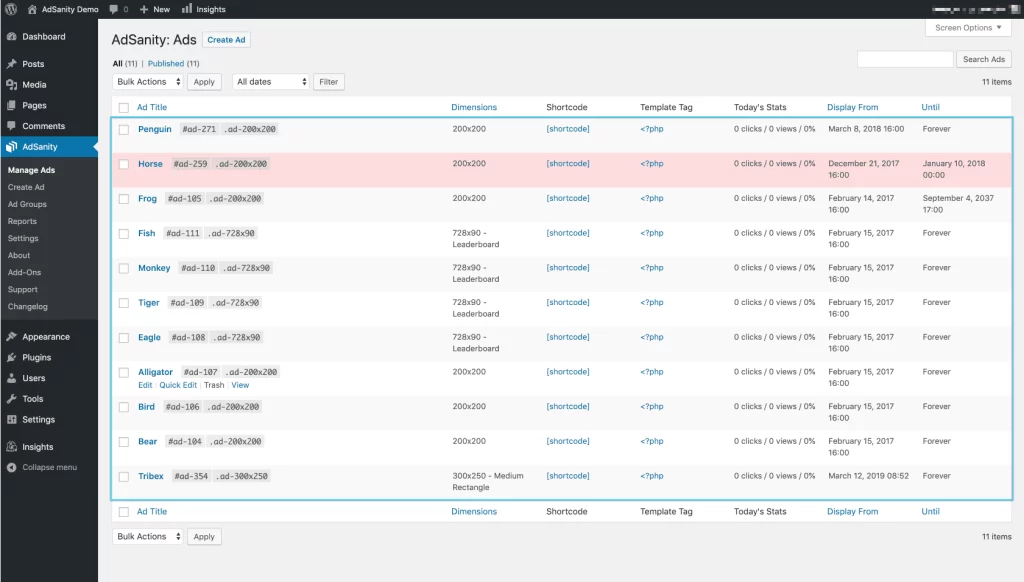Select the Plugins plug icon
The width and height of the screenshot is (1024, 582).
click(x=12, y=357)
